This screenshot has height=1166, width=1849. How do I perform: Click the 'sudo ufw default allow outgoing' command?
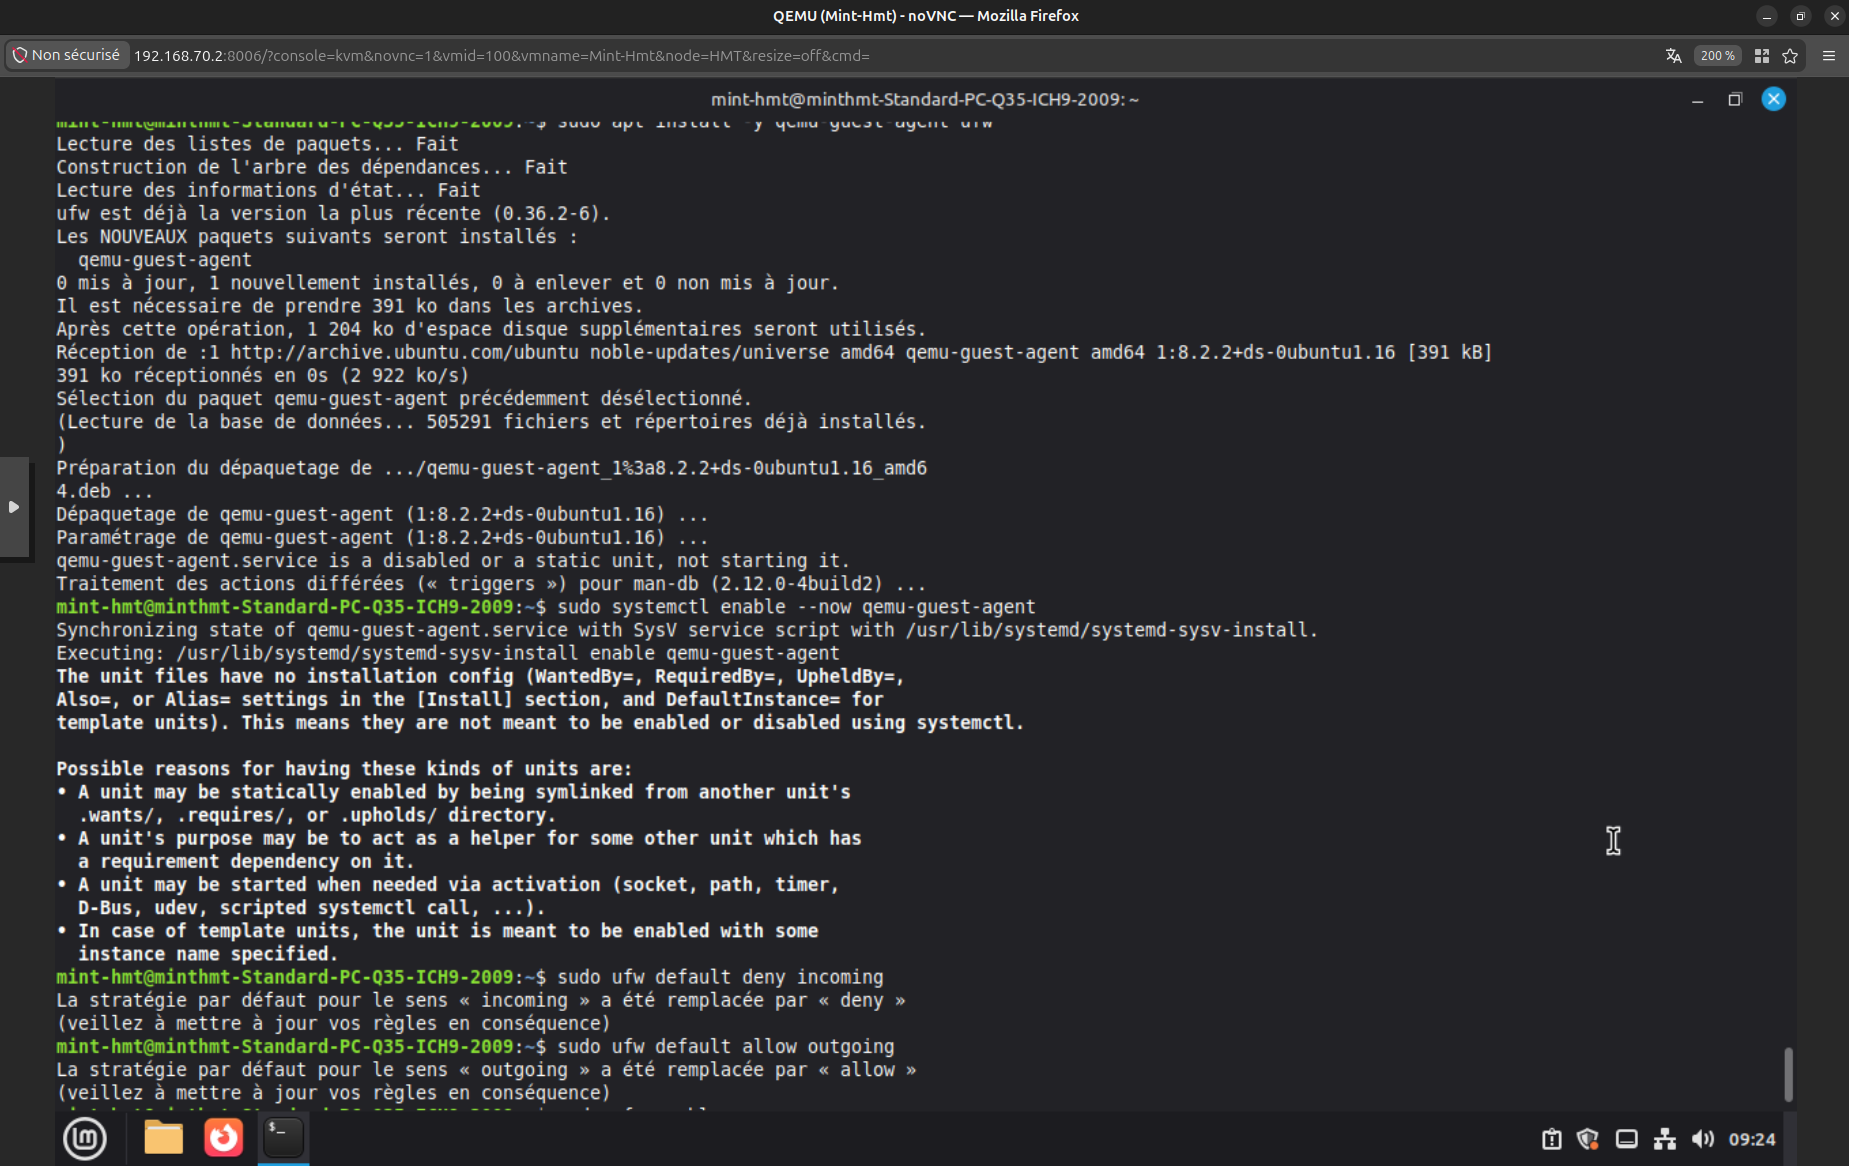click(725, 1046)
